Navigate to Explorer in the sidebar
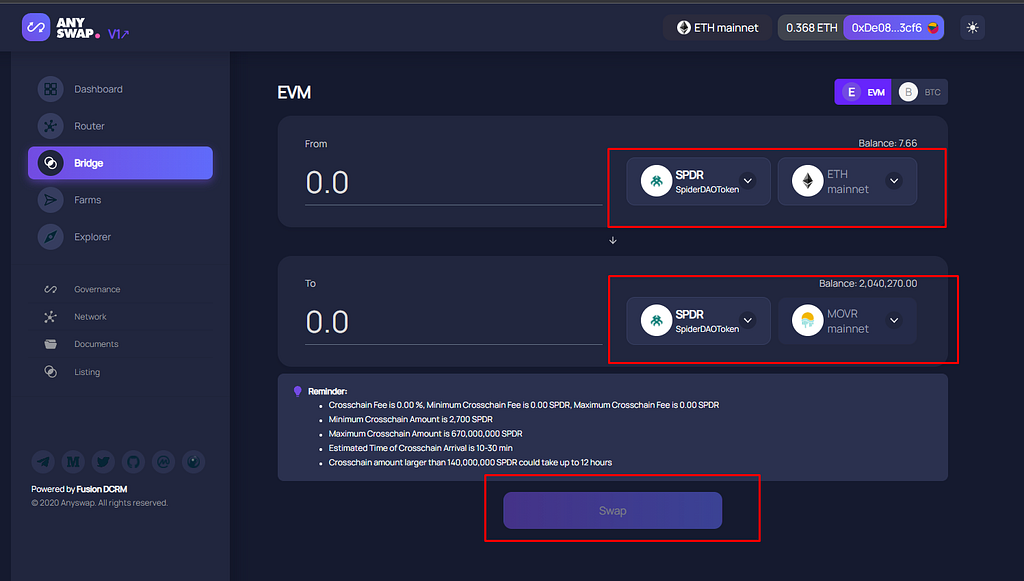Viewport: 1024px width, 581px height. [120, 237]
